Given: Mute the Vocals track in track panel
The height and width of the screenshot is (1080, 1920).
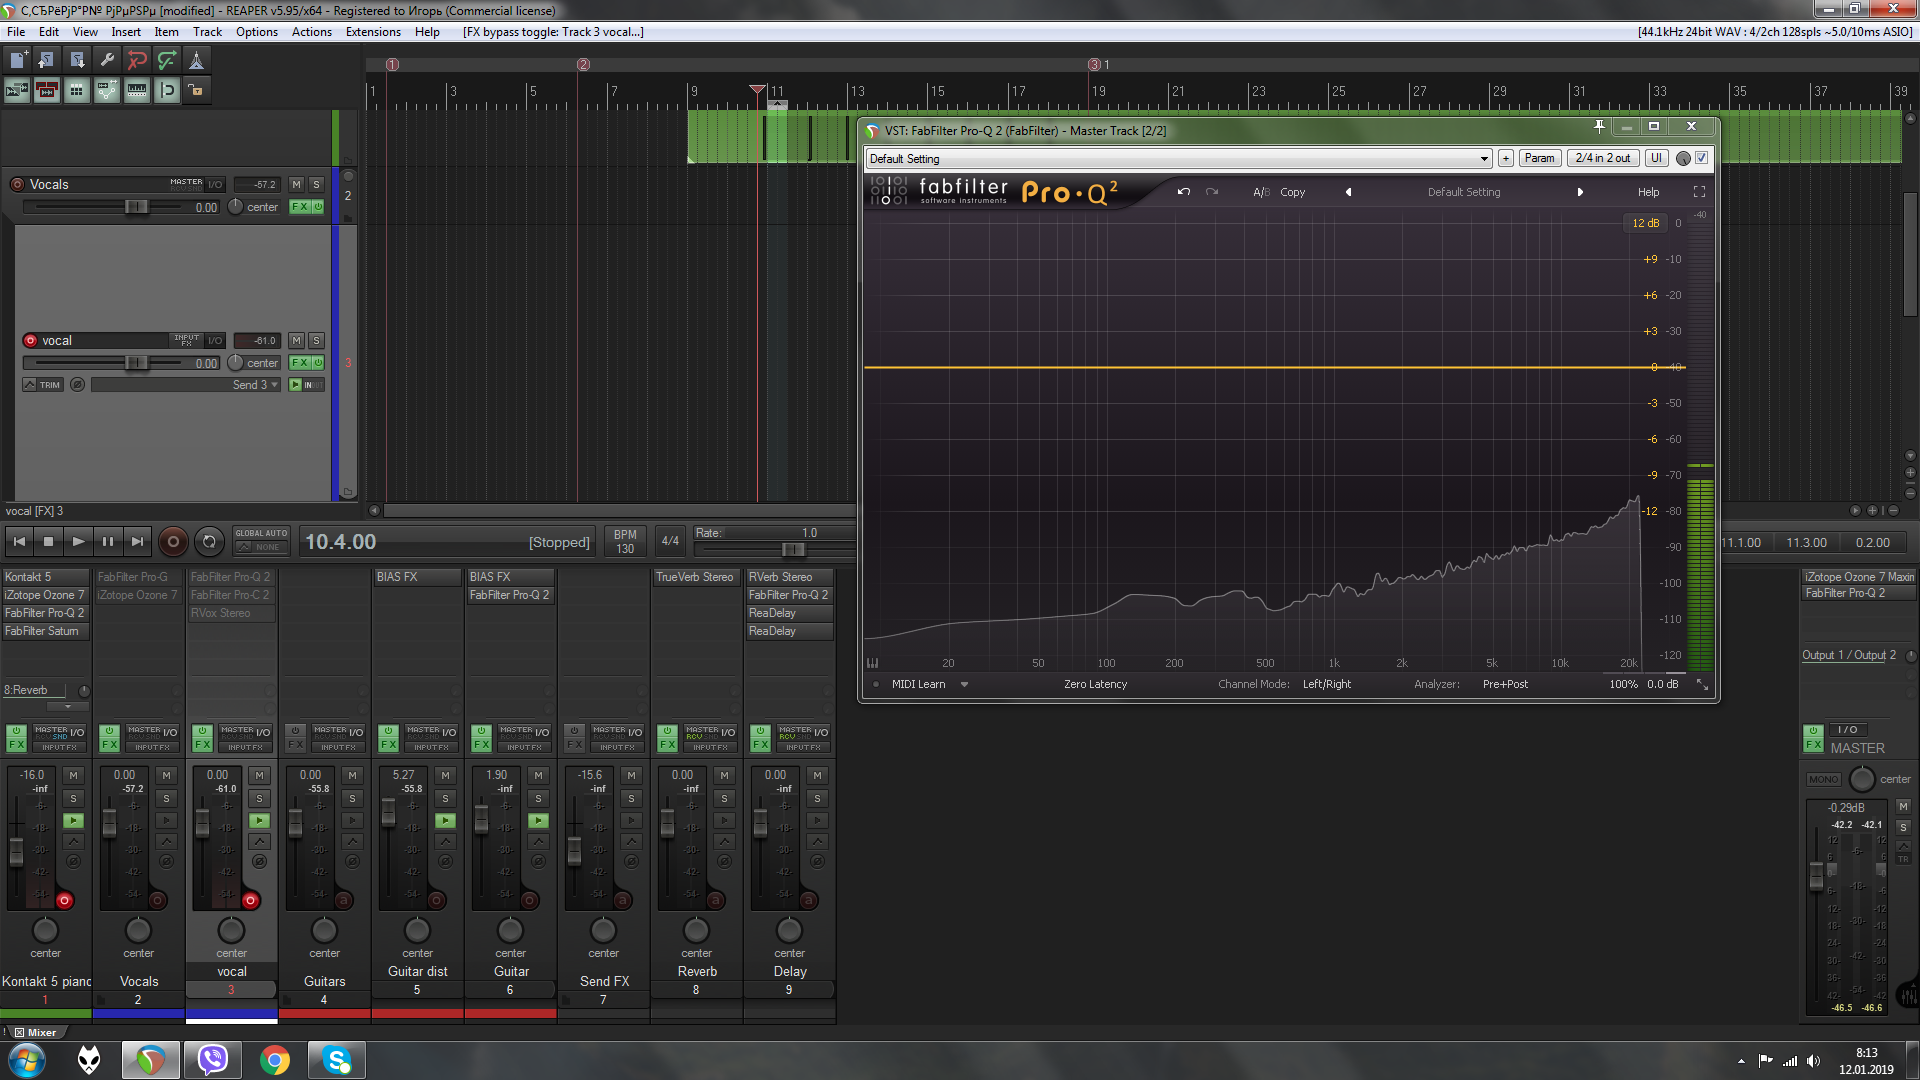Looking at the screenshot, I should pos(296,184).
